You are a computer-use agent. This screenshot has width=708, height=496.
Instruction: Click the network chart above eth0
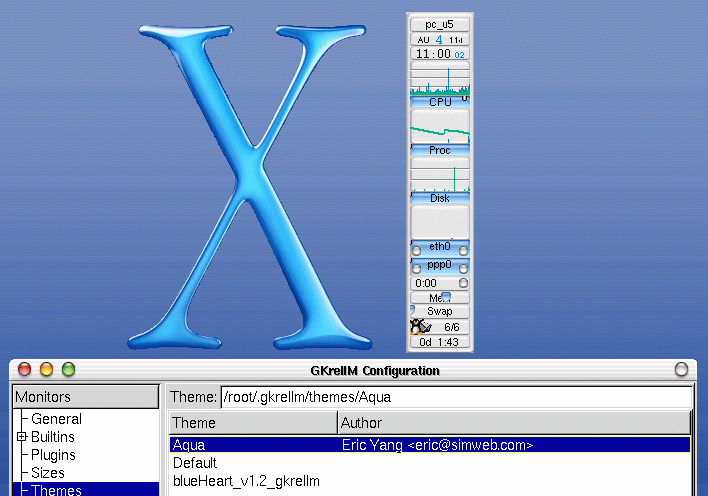(x=439, y=222)
